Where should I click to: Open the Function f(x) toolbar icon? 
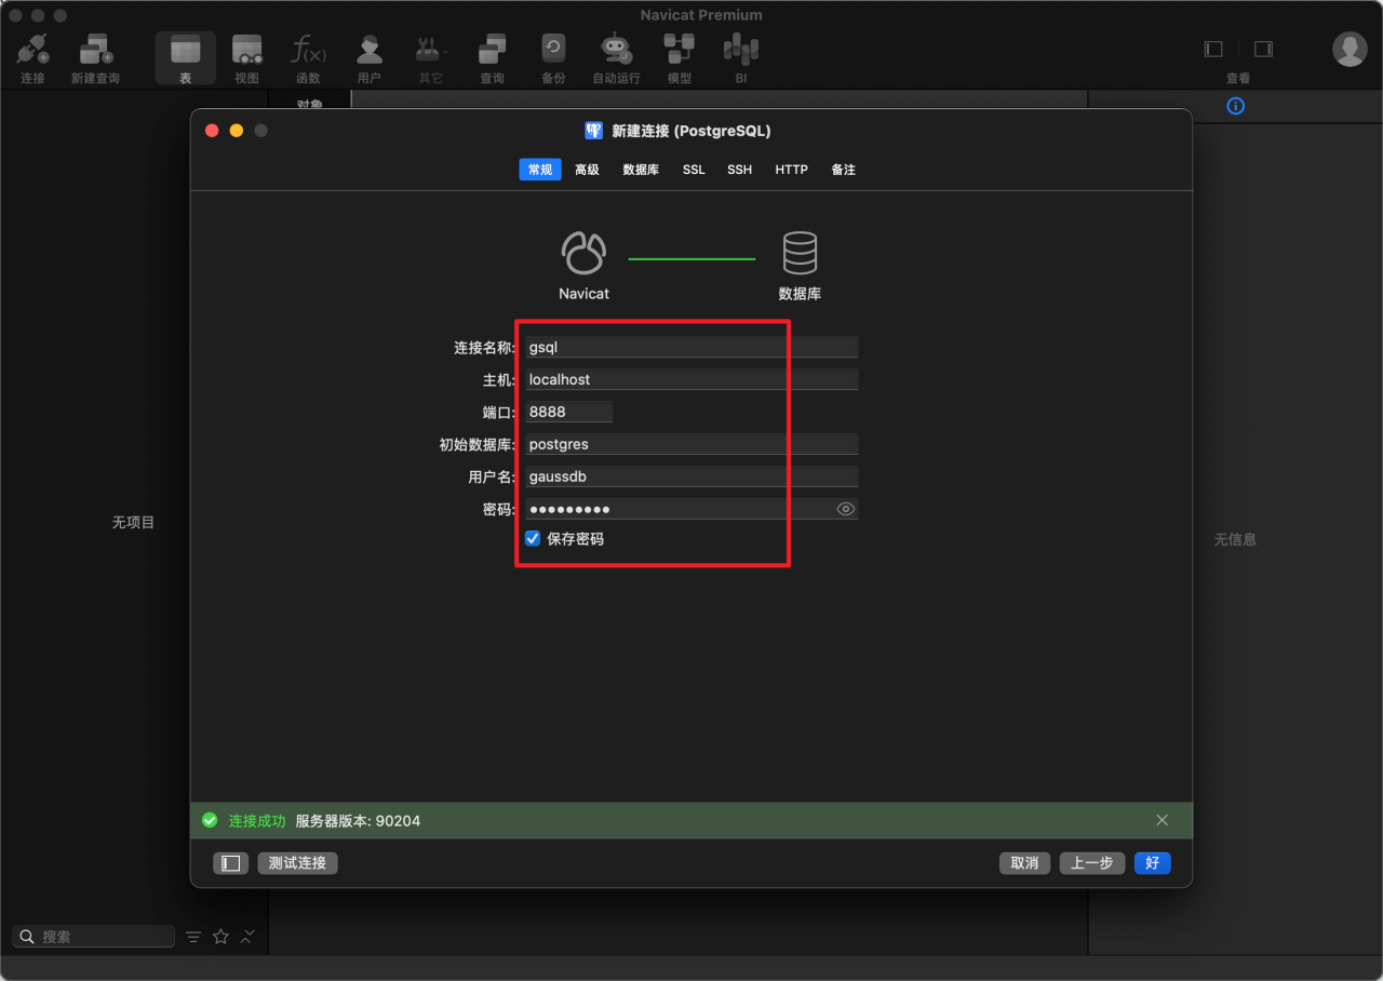[308, 49]
